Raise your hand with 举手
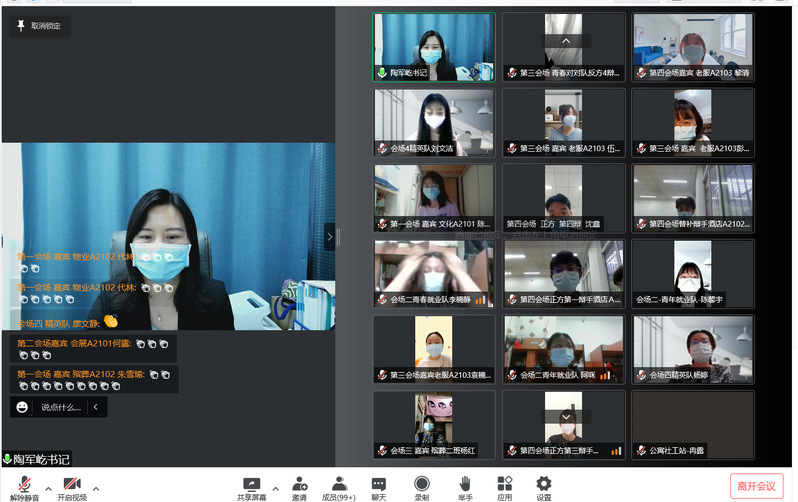Screen dimensions: 798x502 pyautogui.click(x=465, y=485)
